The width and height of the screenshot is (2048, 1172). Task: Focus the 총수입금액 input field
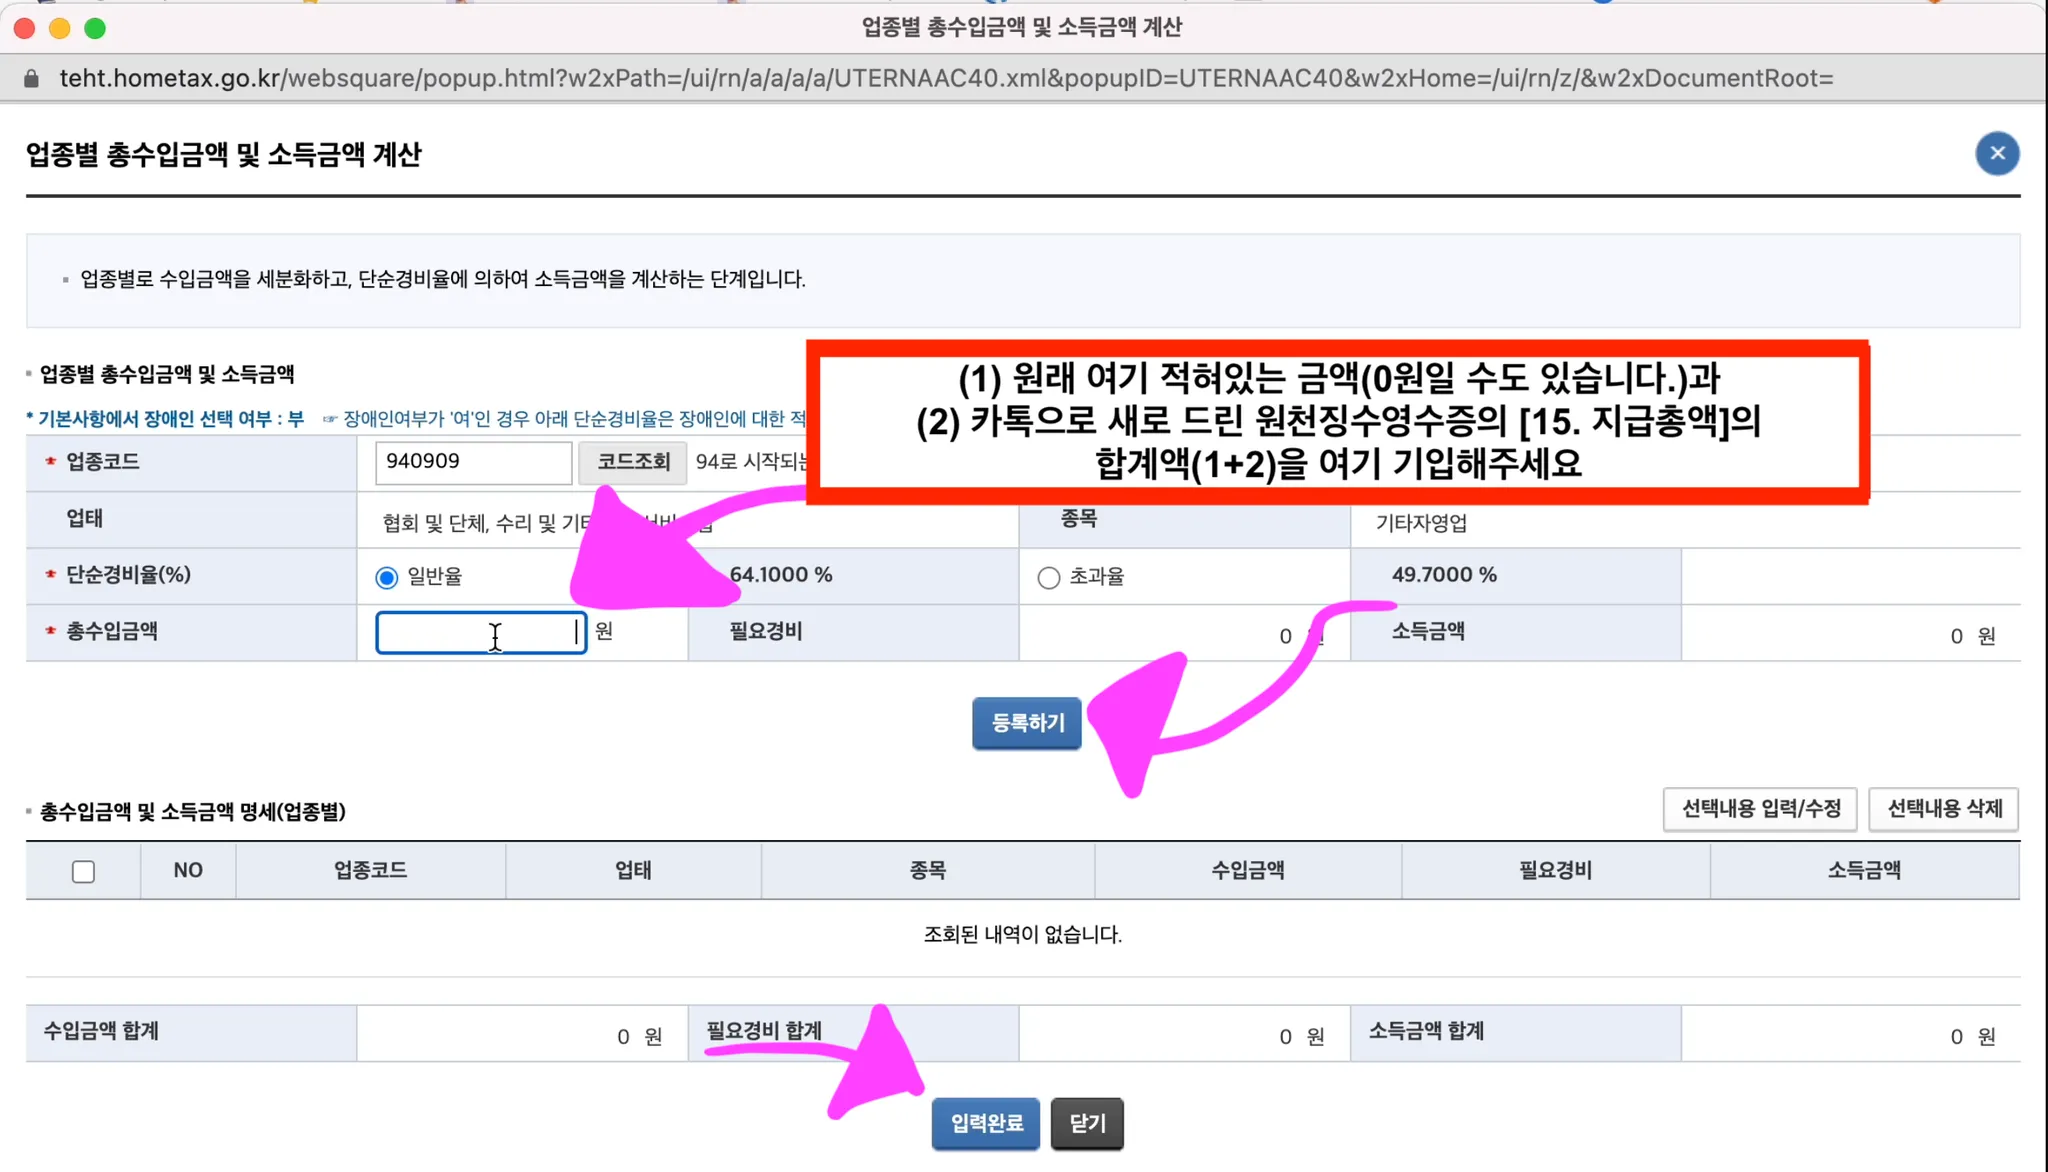point(480,633)
